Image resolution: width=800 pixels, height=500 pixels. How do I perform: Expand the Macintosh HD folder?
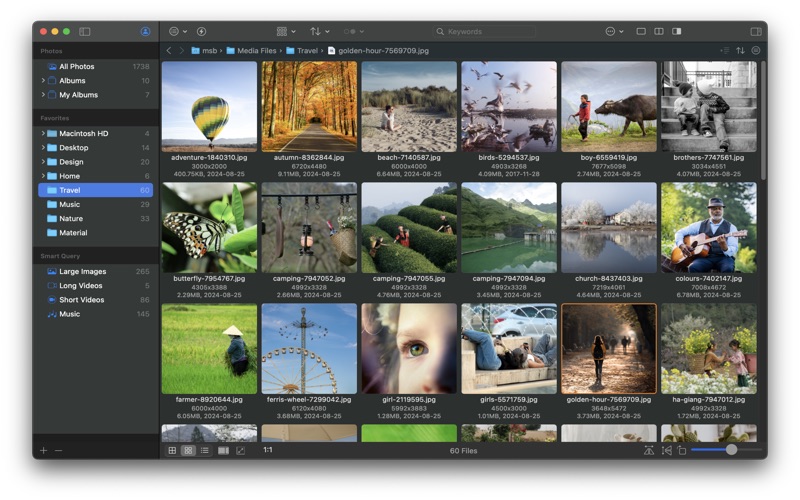[x=43, y=134]
